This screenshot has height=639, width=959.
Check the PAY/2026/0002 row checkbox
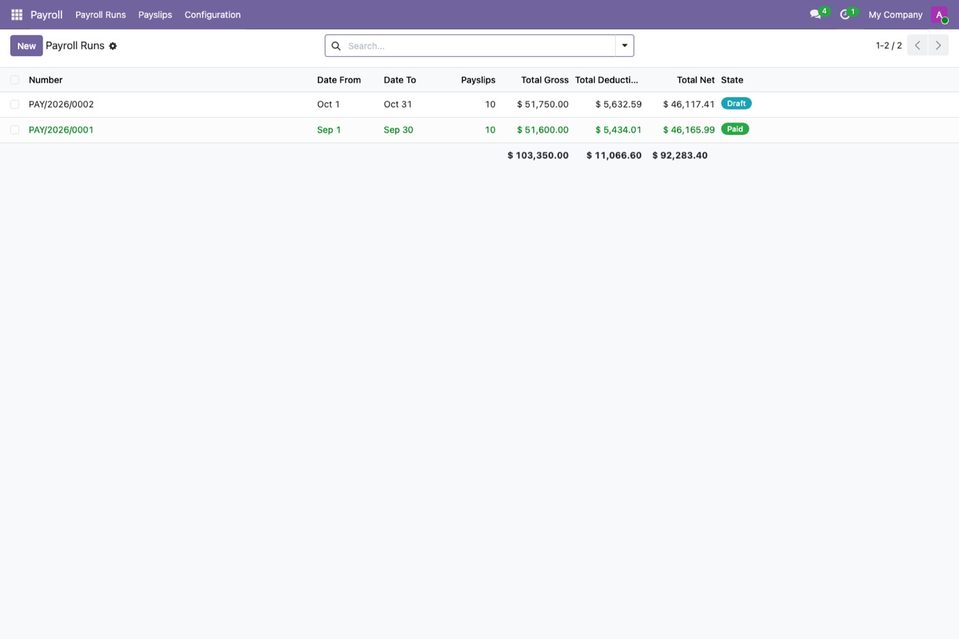[15, 105]
